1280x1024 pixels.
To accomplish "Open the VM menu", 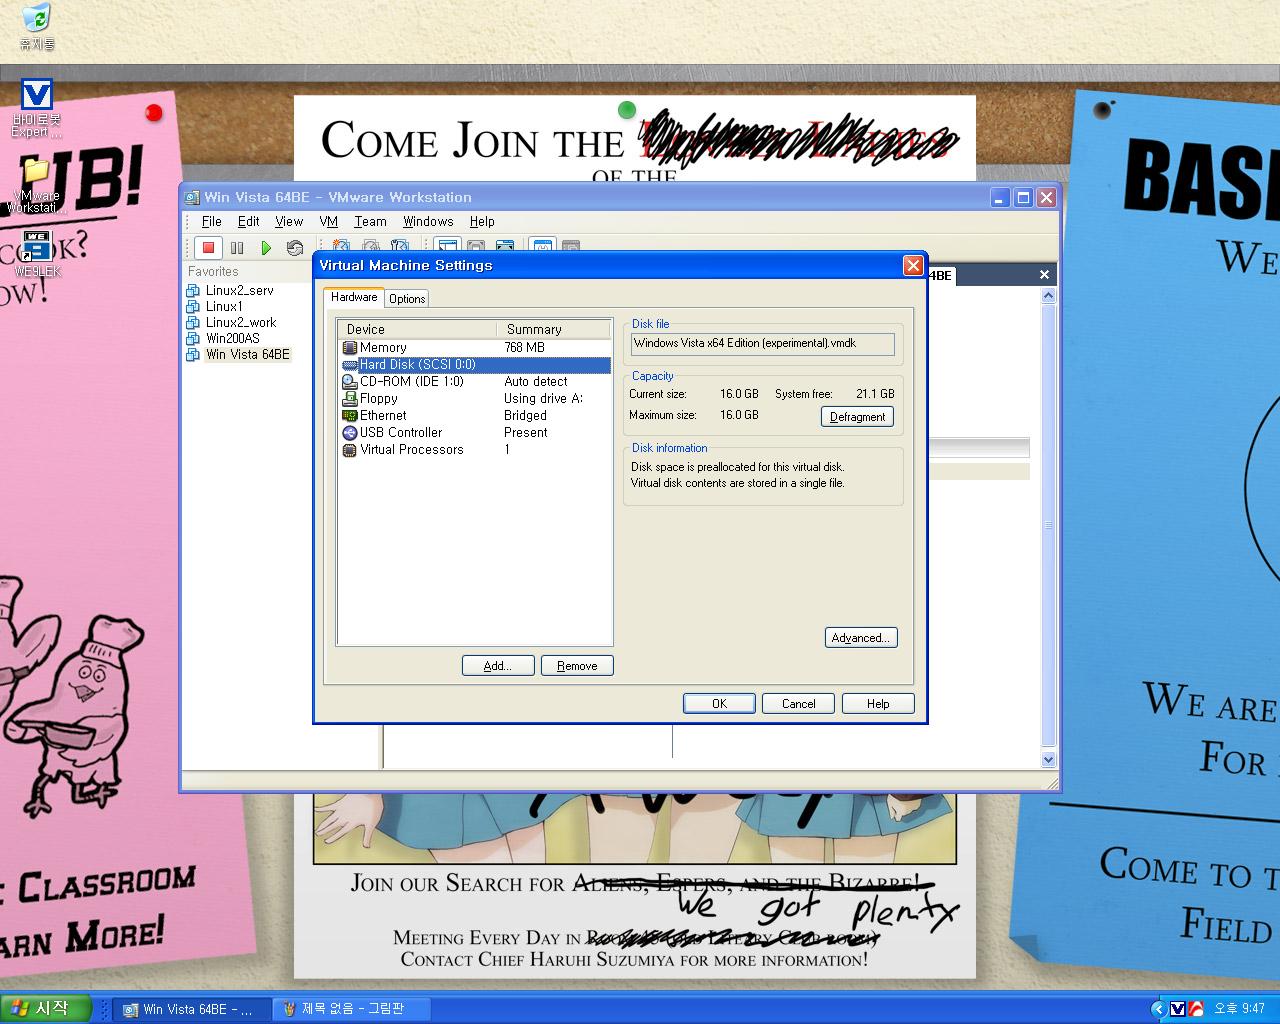I will [328, 221].
